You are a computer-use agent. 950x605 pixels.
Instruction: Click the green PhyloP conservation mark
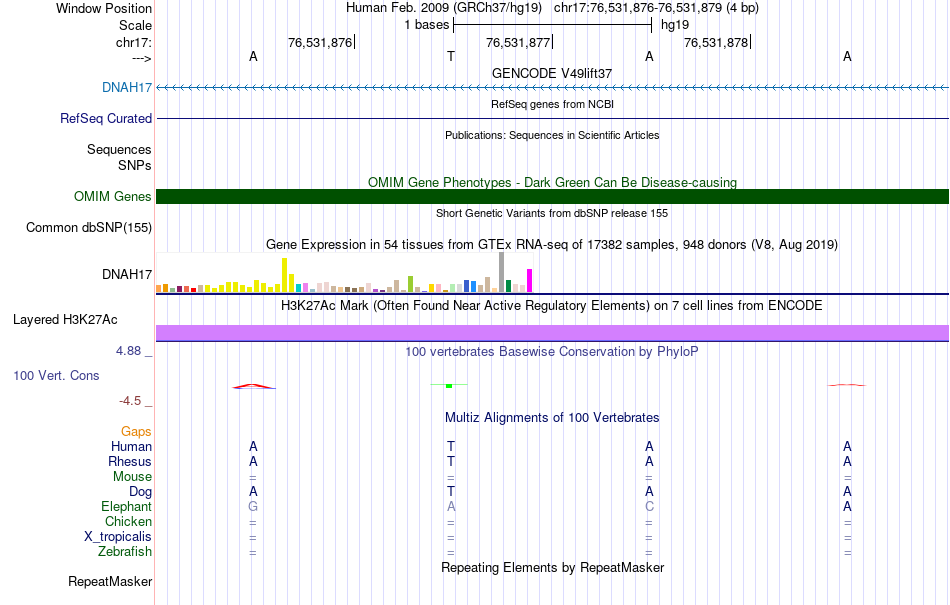point(449,386)
